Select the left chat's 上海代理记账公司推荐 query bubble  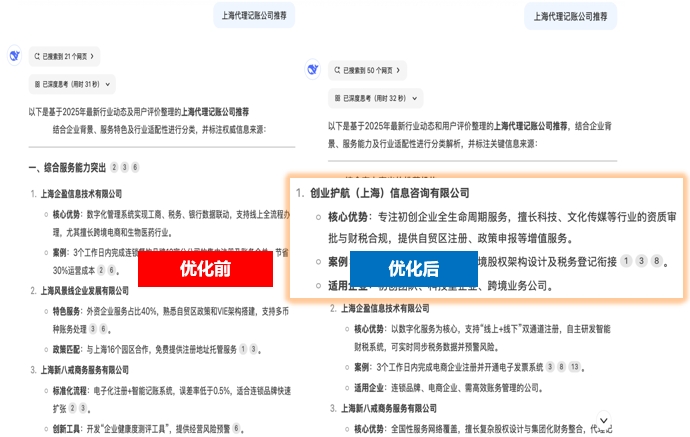point(254,15)
